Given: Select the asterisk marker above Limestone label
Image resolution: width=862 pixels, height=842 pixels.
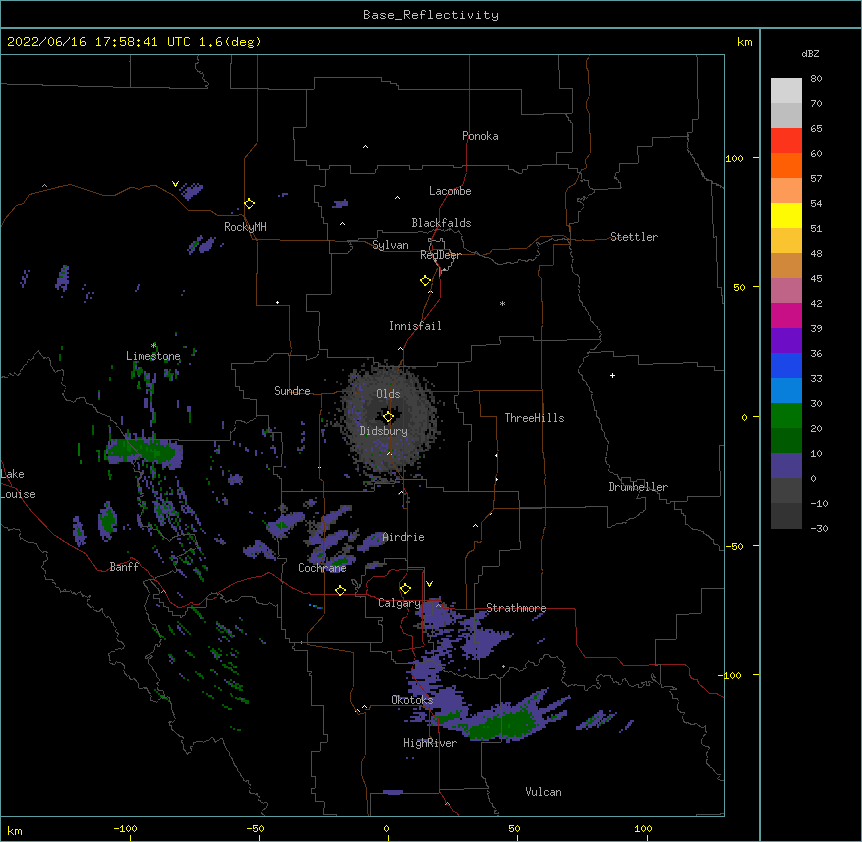Looking at the screenshot, I should [x=153, y=346].
